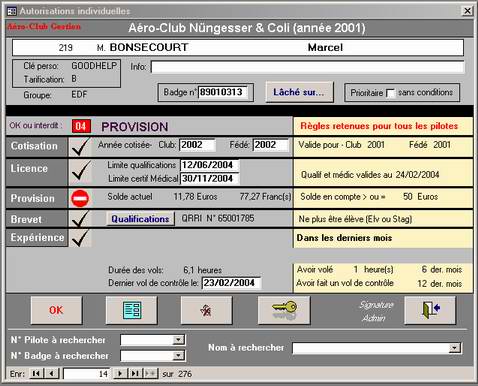Viewport: 478px width, 386px height.
Task: Jump to the last record
Action: coord(135,373)
